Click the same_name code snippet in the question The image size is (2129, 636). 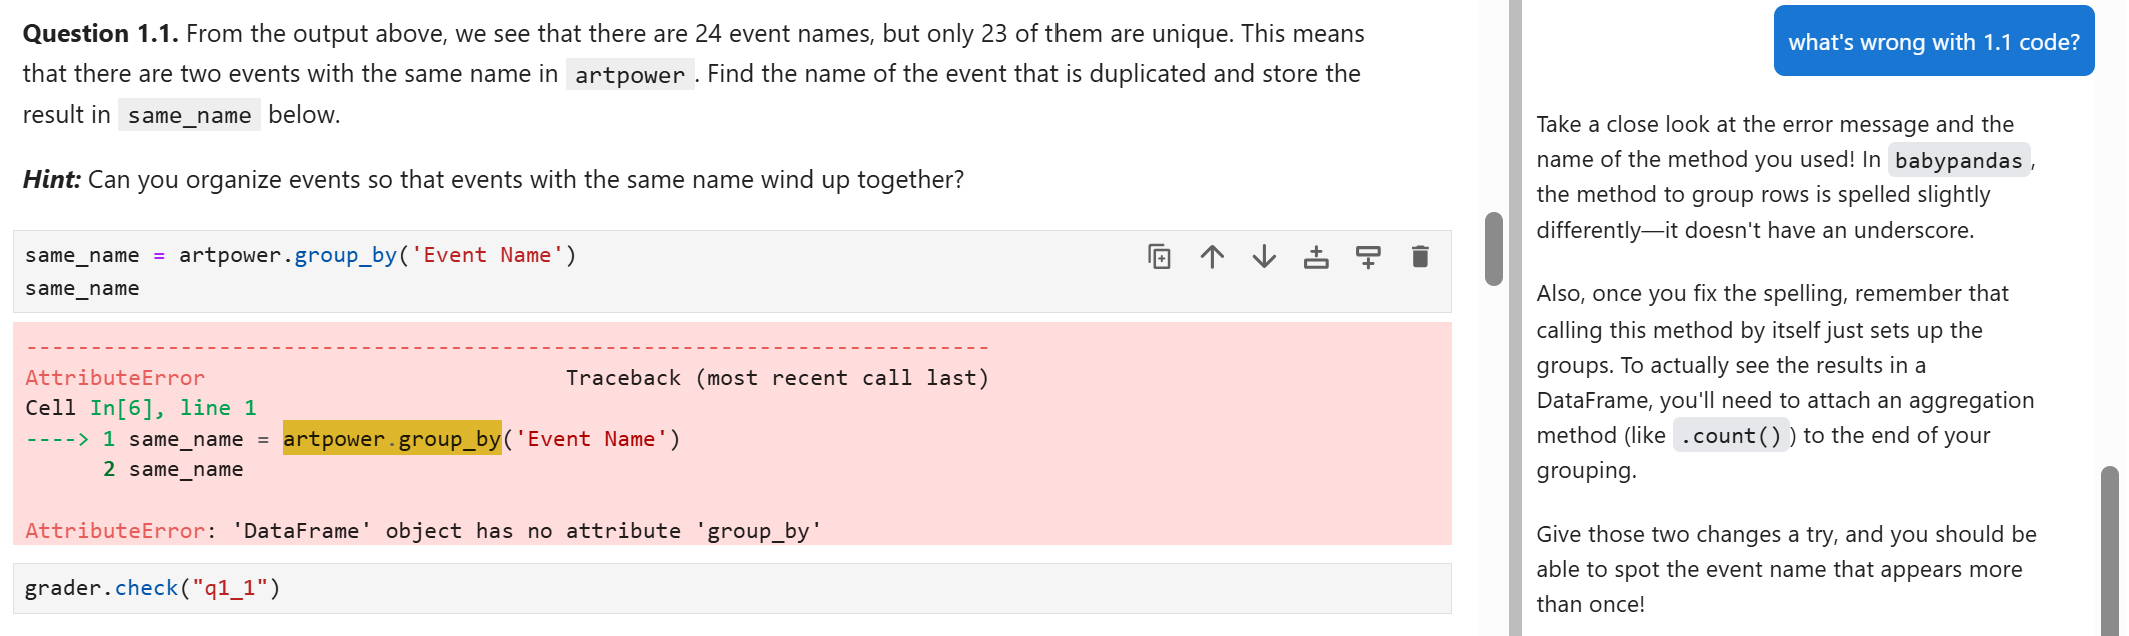189,115
